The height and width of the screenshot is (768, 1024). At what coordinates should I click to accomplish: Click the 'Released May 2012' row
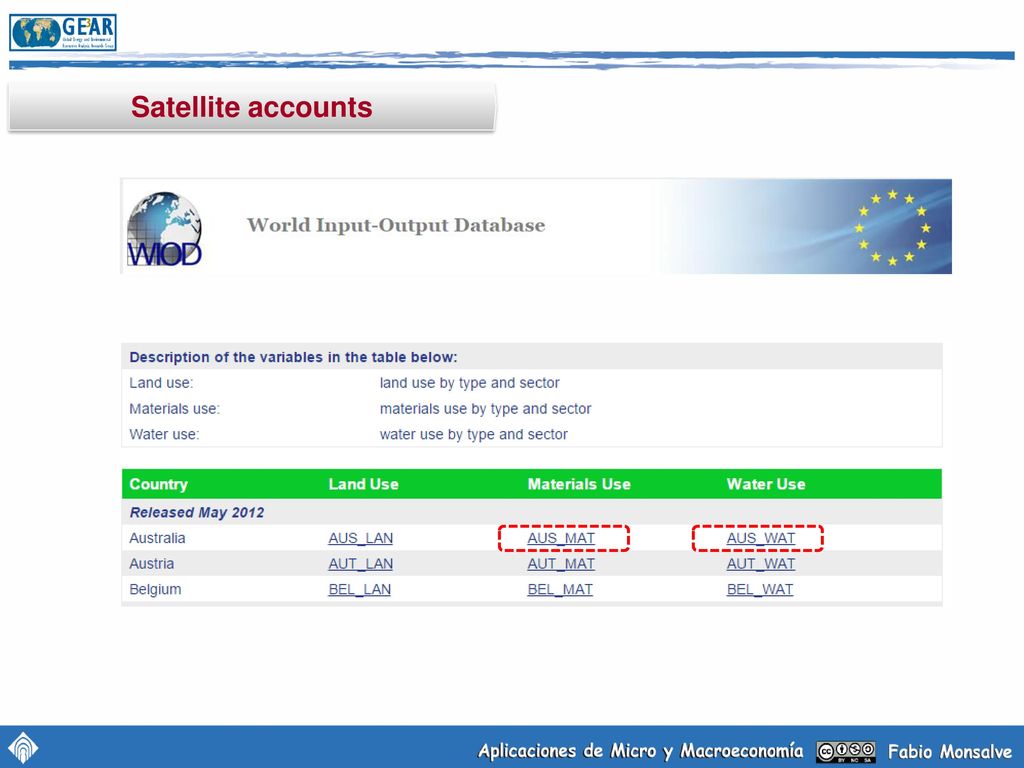point(532,512)
